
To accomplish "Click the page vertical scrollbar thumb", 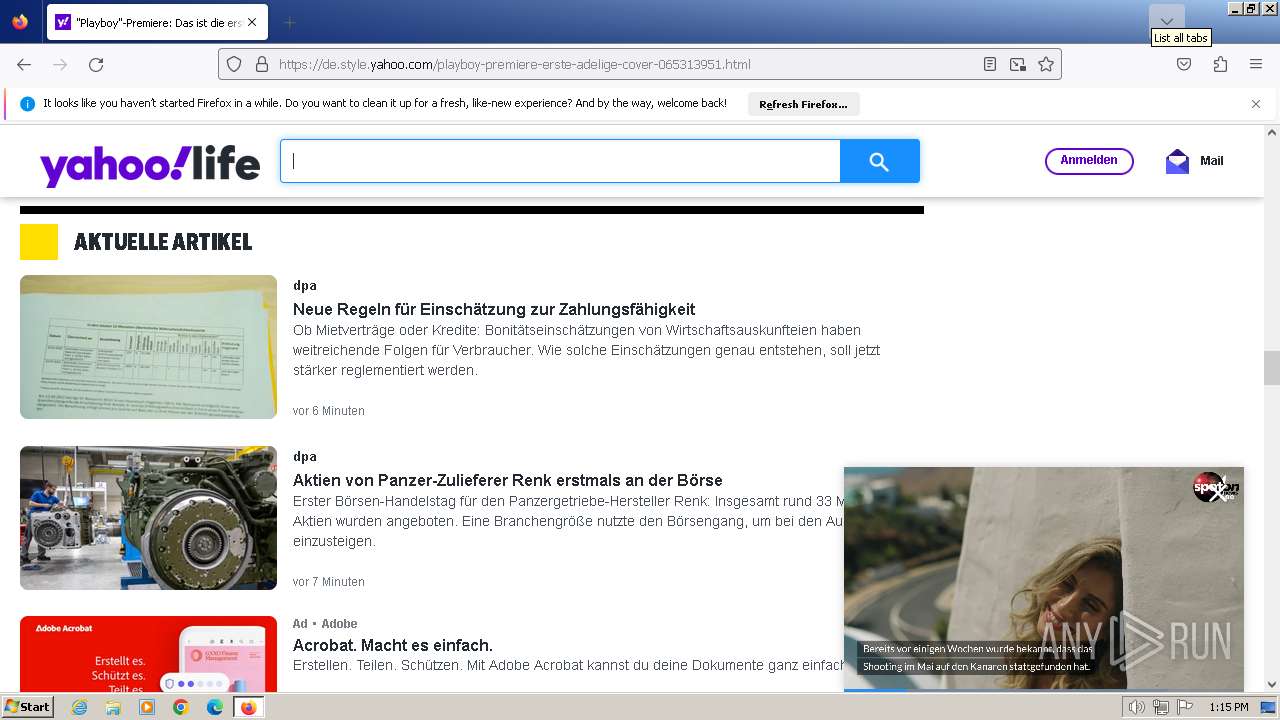I will [x=1272, y=368].
